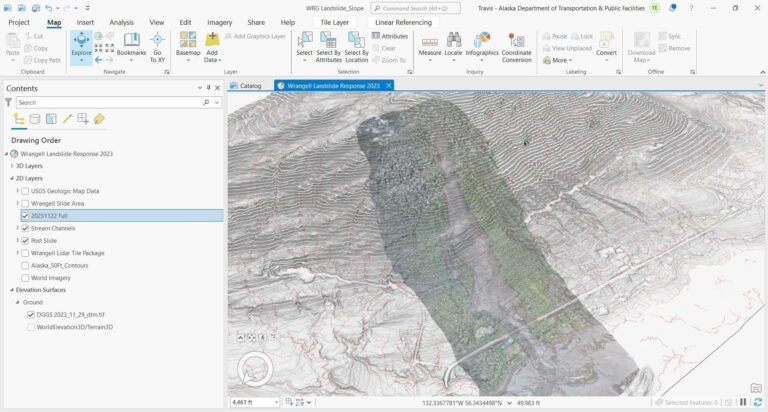Switch to List By Snapping
This screenshot has width=768, height=412.
(83, 119)
